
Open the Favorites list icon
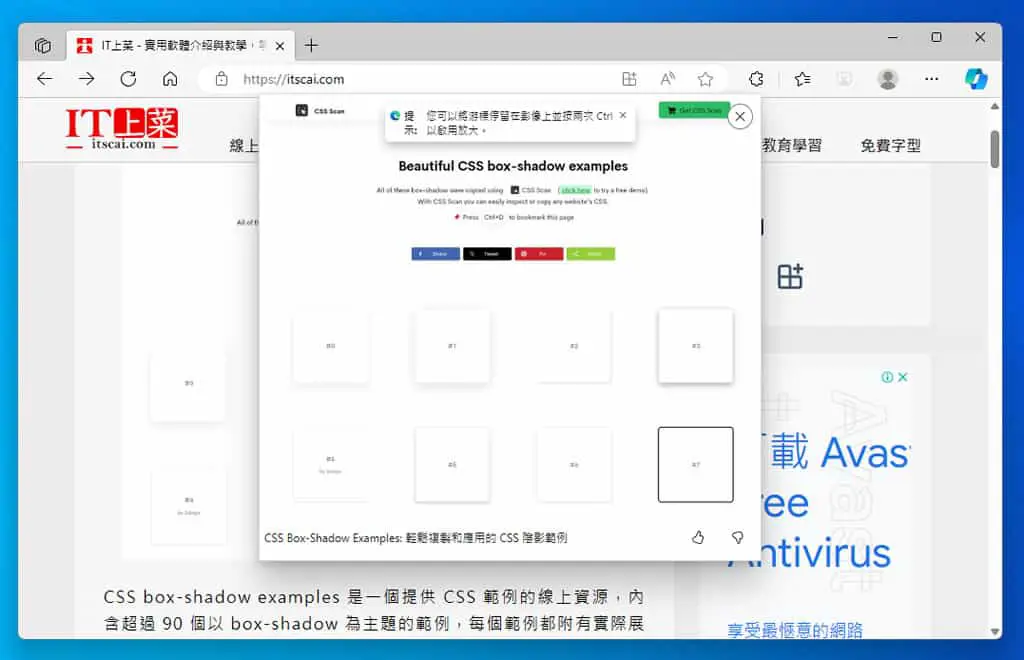[803, 79]
